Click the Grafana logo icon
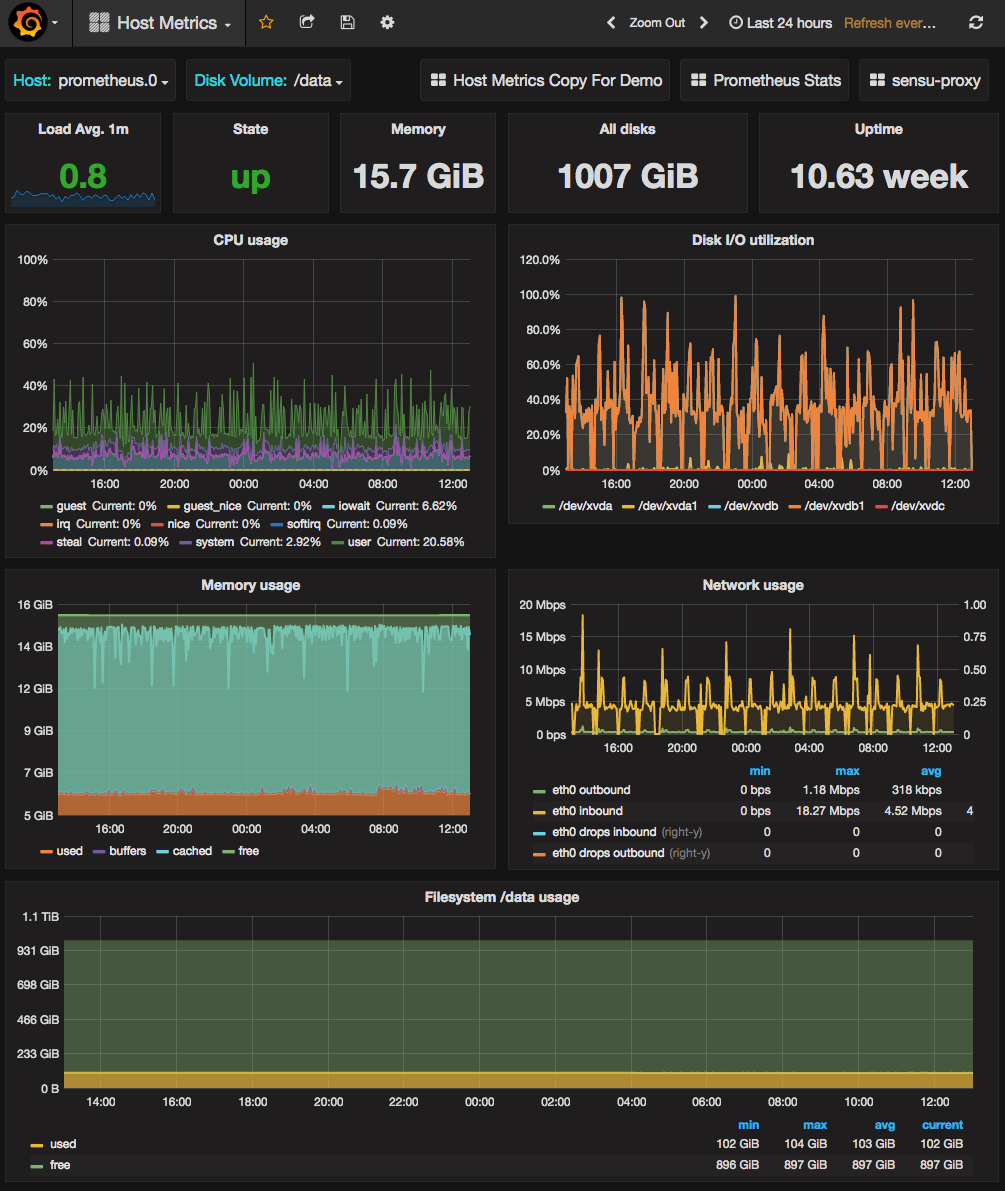This screenshot has width=1005, height=1191. [27, 22]
